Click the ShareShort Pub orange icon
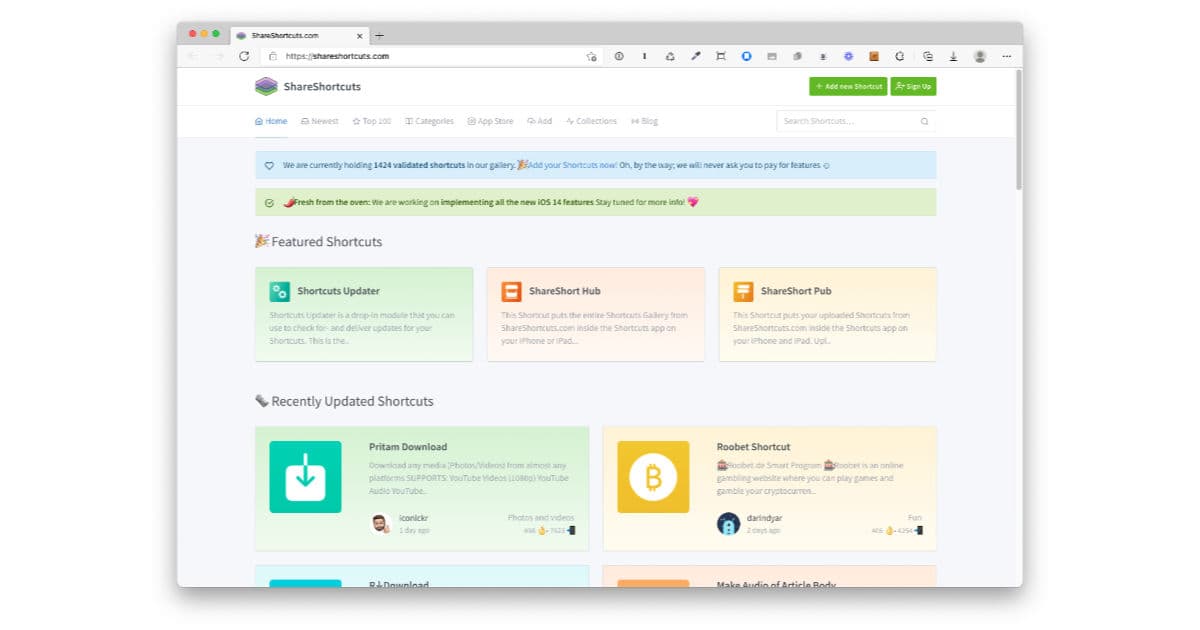The height and width of the screenshot is (630, 1200). coord(743,291)
